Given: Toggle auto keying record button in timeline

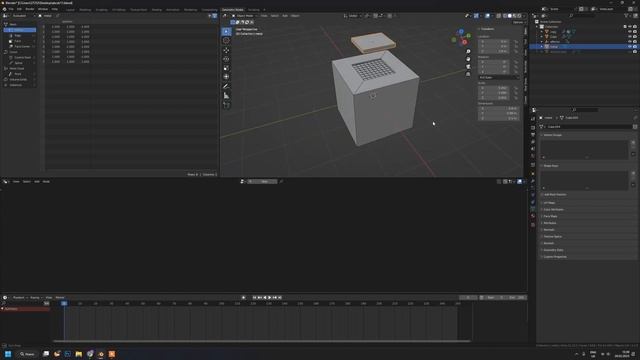Looking at the screenshot, I should [243, 298].
